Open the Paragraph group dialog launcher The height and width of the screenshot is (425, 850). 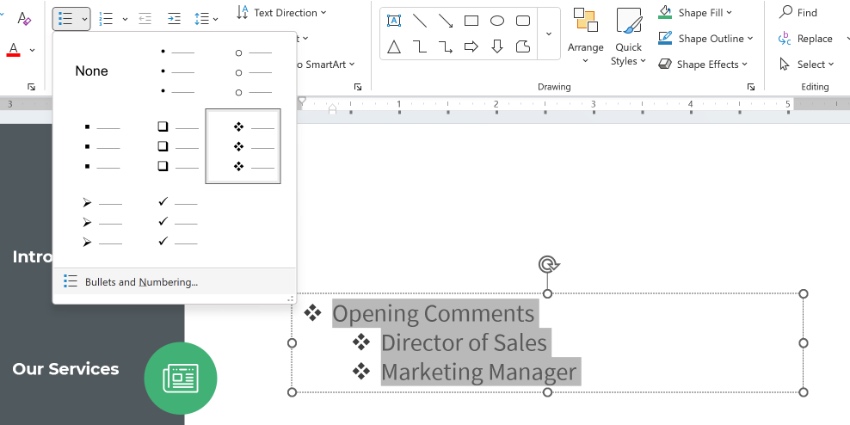(x=357, y=87)
